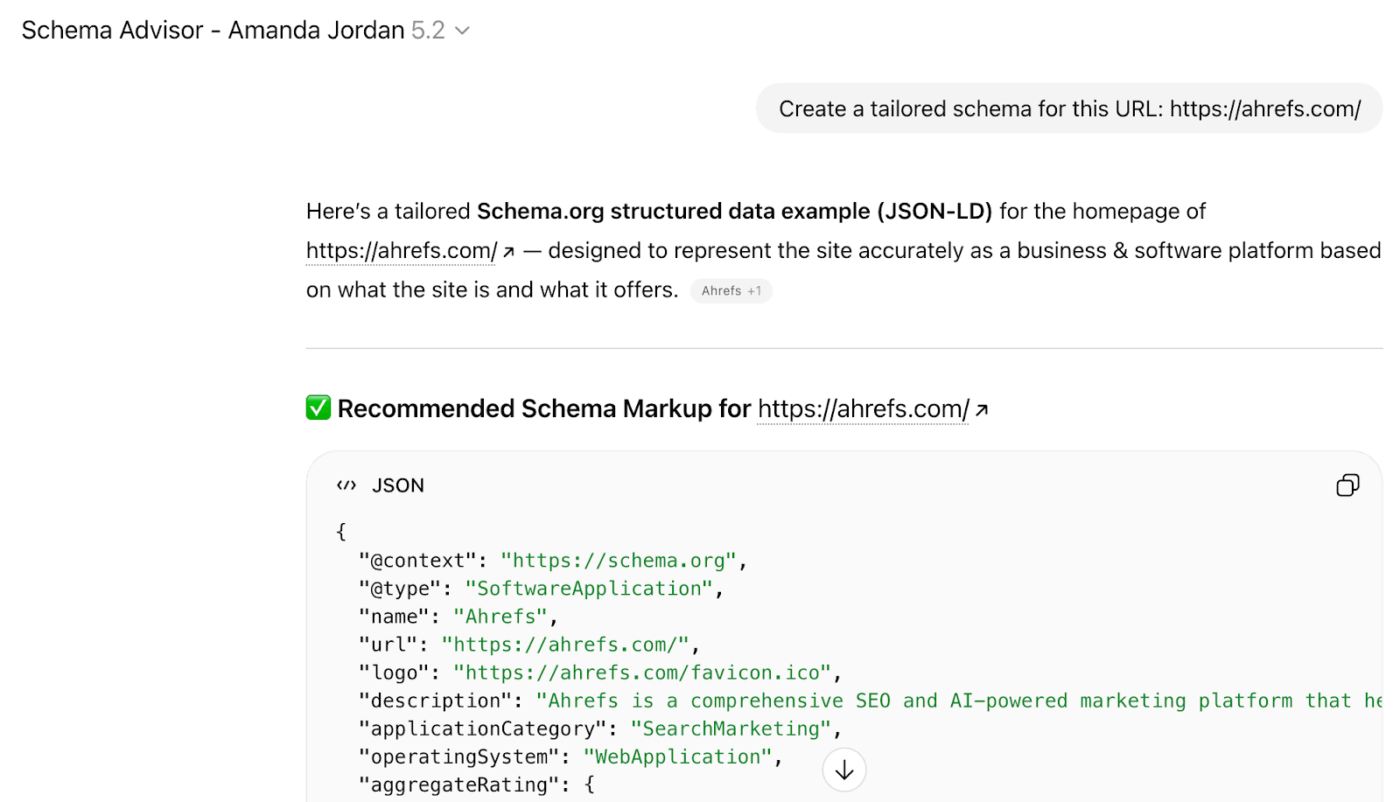Open the Ahrefs +1 sources chip

[731, 290]
